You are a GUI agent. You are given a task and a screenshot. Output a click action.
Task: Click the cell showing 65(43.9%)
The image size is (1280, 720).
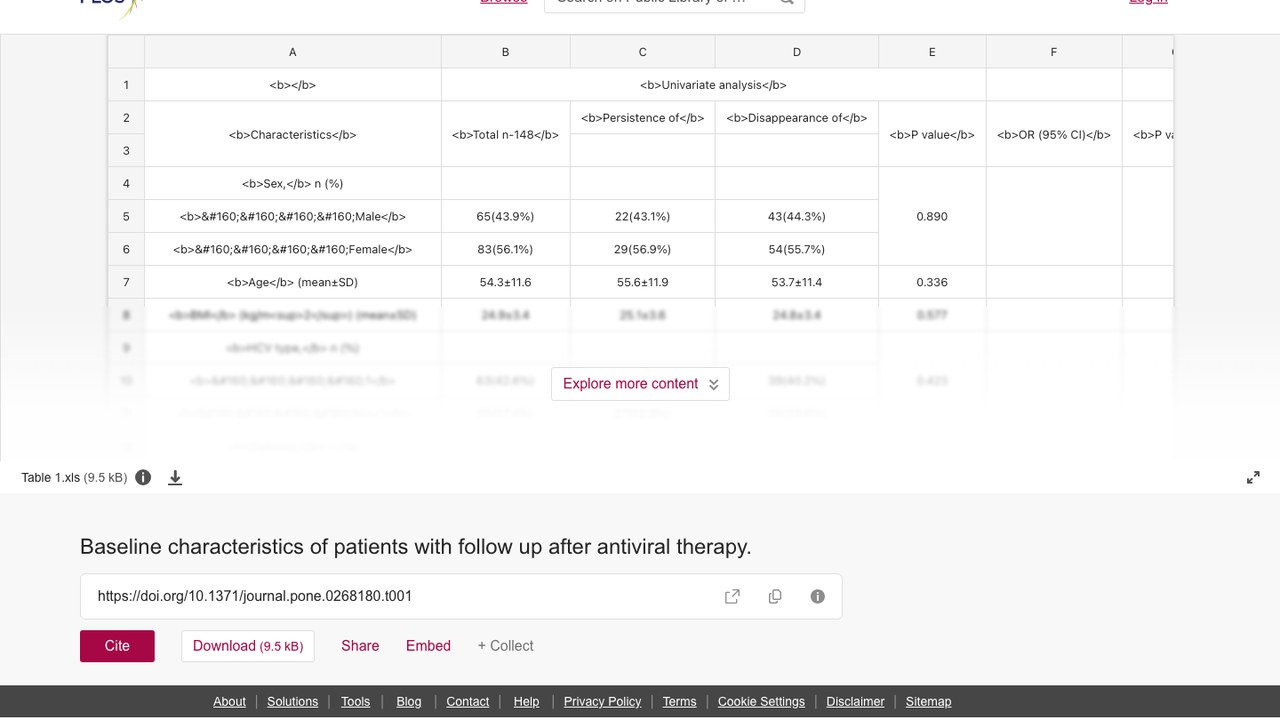coord(506,216)
